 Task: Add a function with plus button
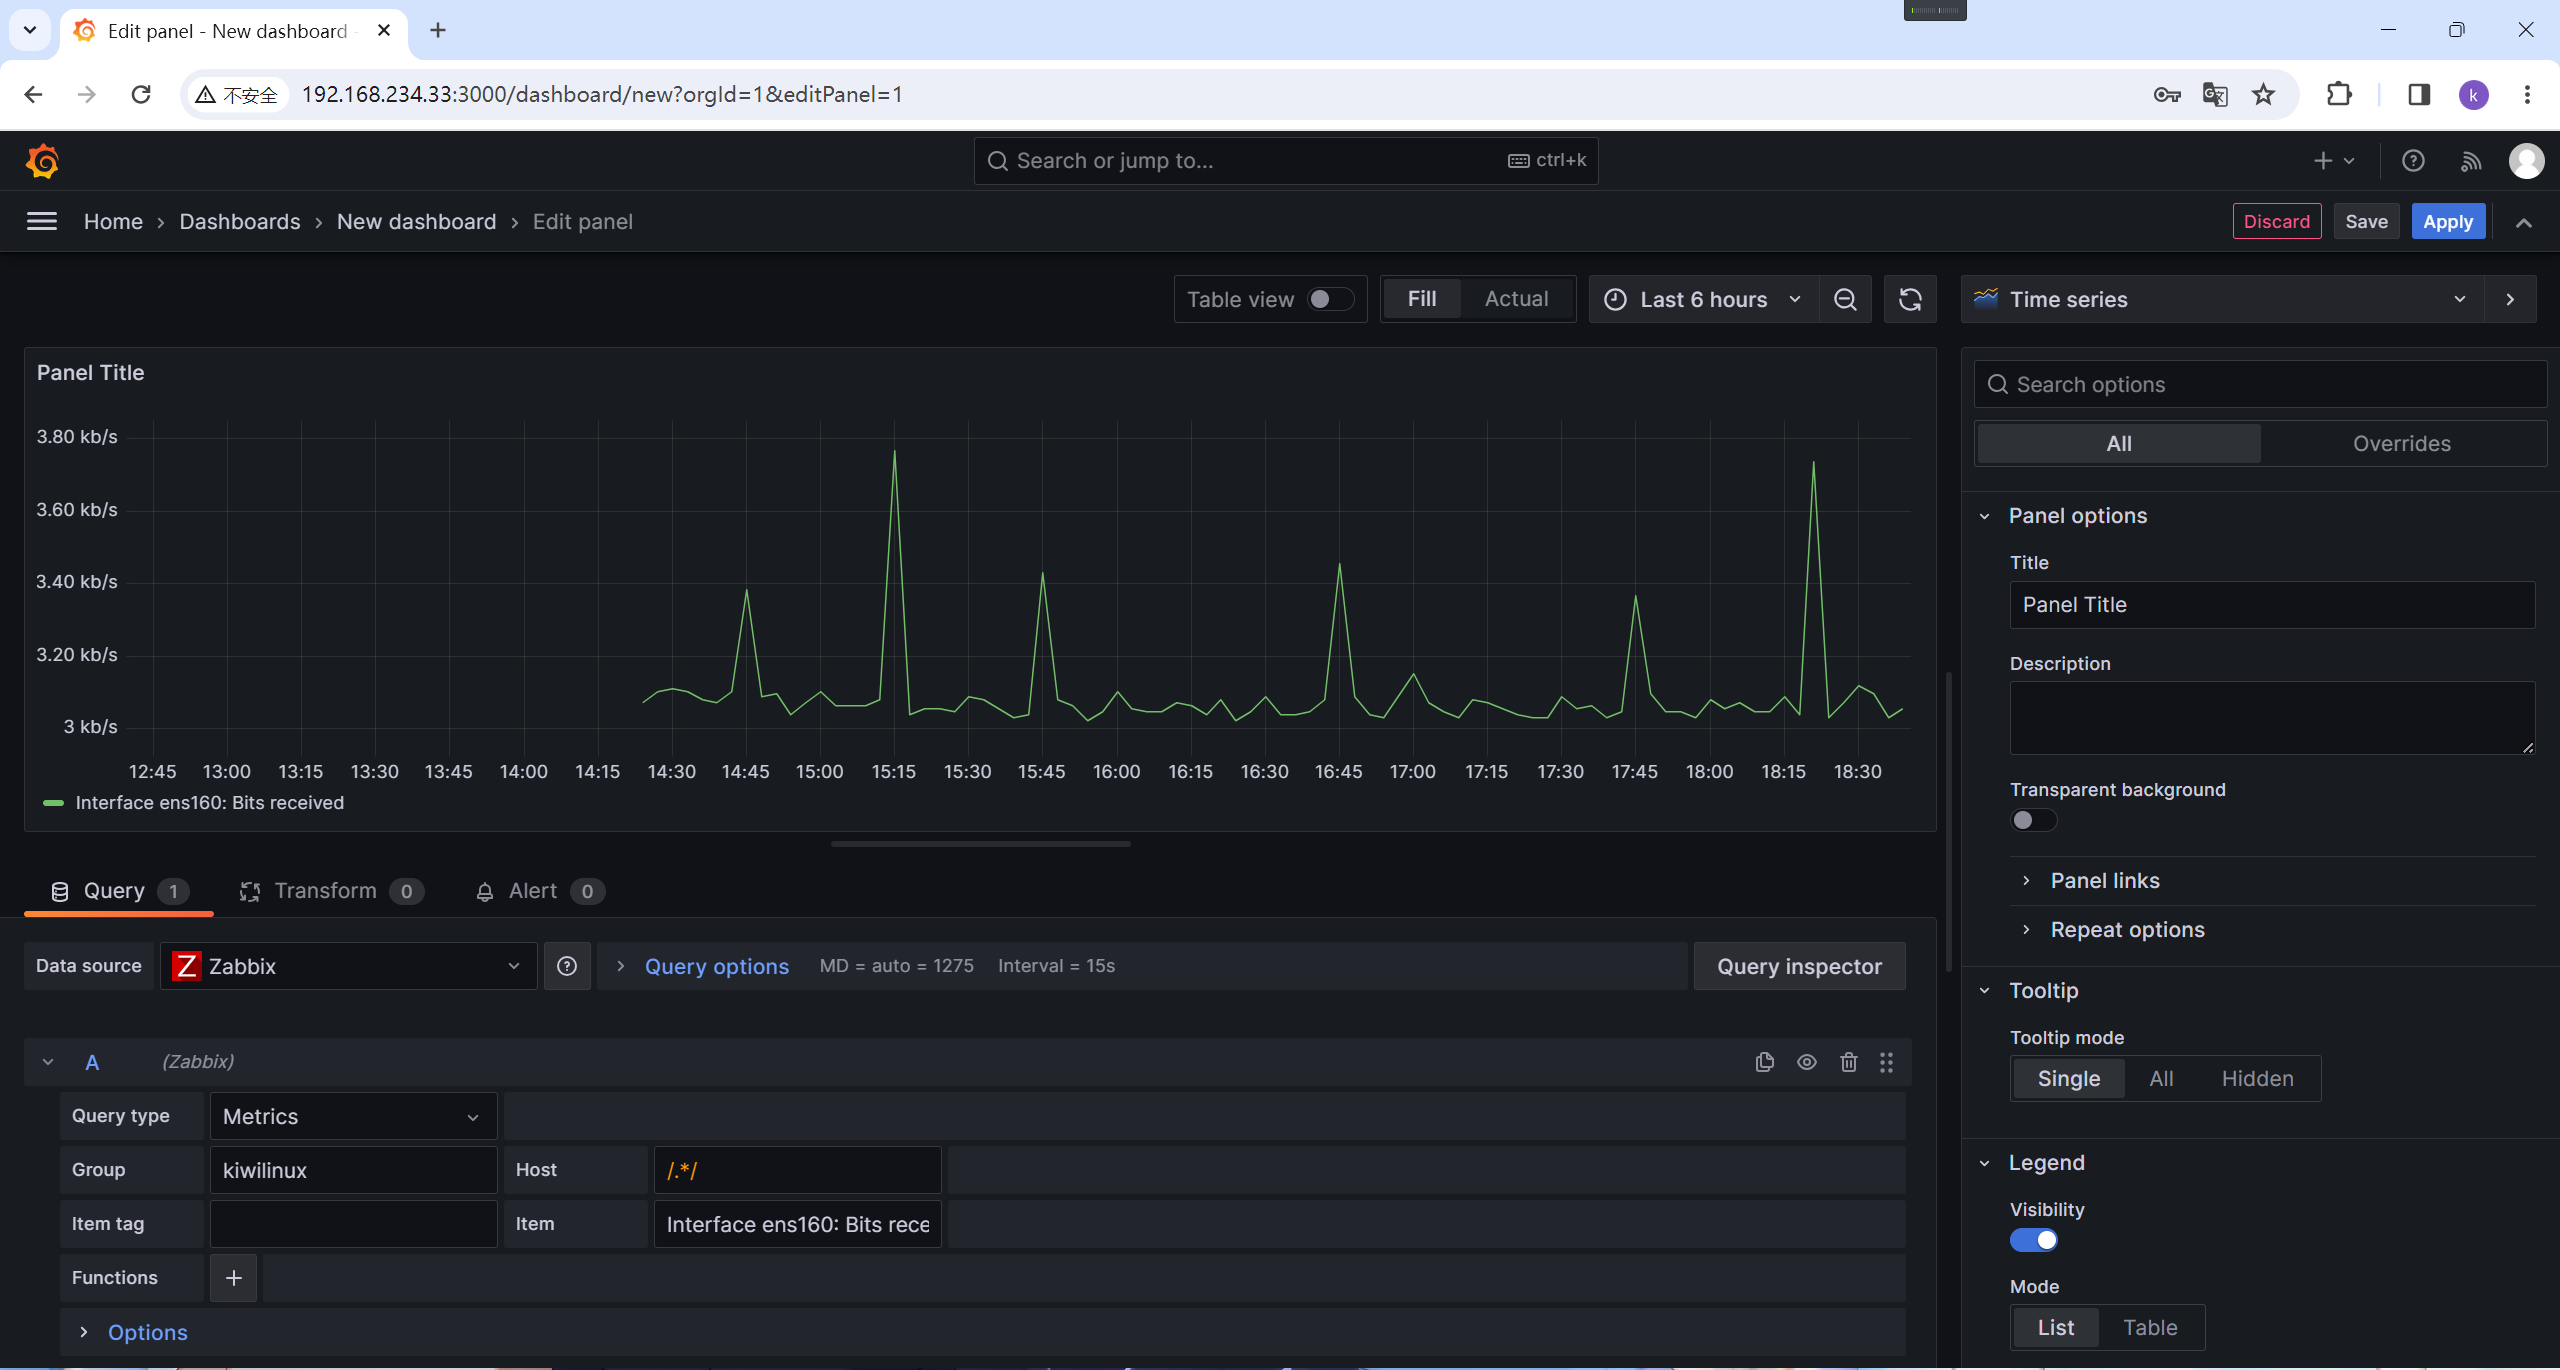[x=234, y=1278]
